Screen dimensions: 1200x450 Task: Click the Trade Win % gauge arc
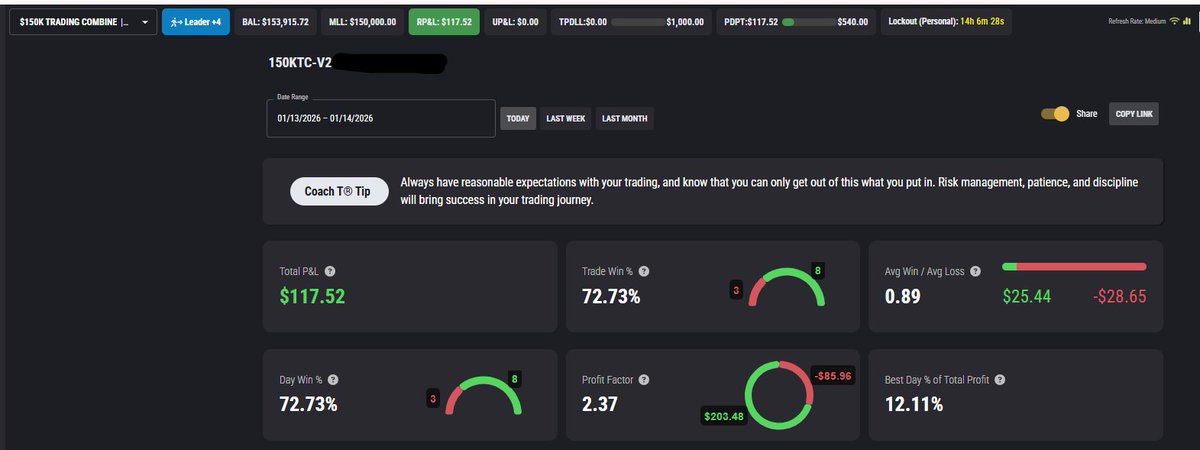point(788,285)
